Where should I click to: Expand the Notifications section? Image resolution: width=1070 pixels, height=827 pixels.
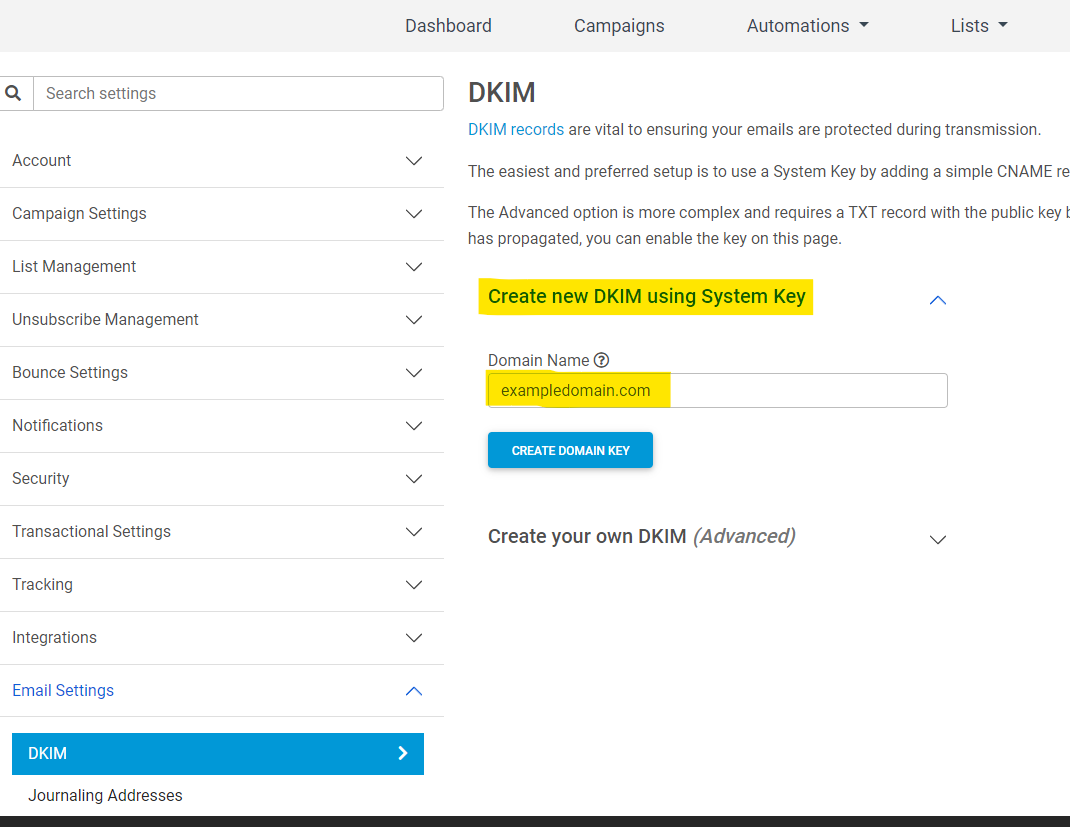point(414,426)
